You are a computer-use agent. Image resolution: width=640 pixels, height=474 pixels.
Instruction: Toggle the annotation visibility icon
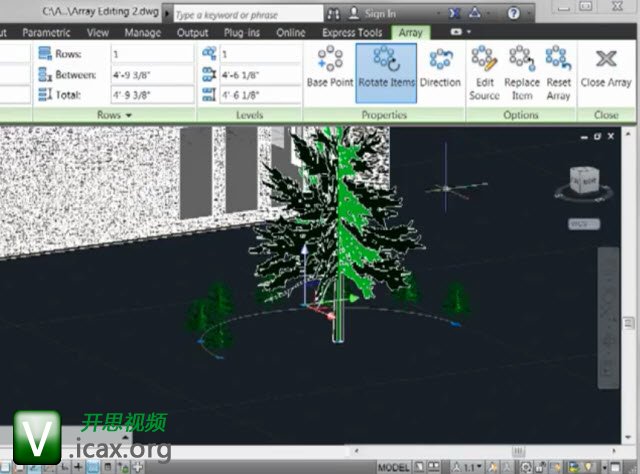pos(493,467)
